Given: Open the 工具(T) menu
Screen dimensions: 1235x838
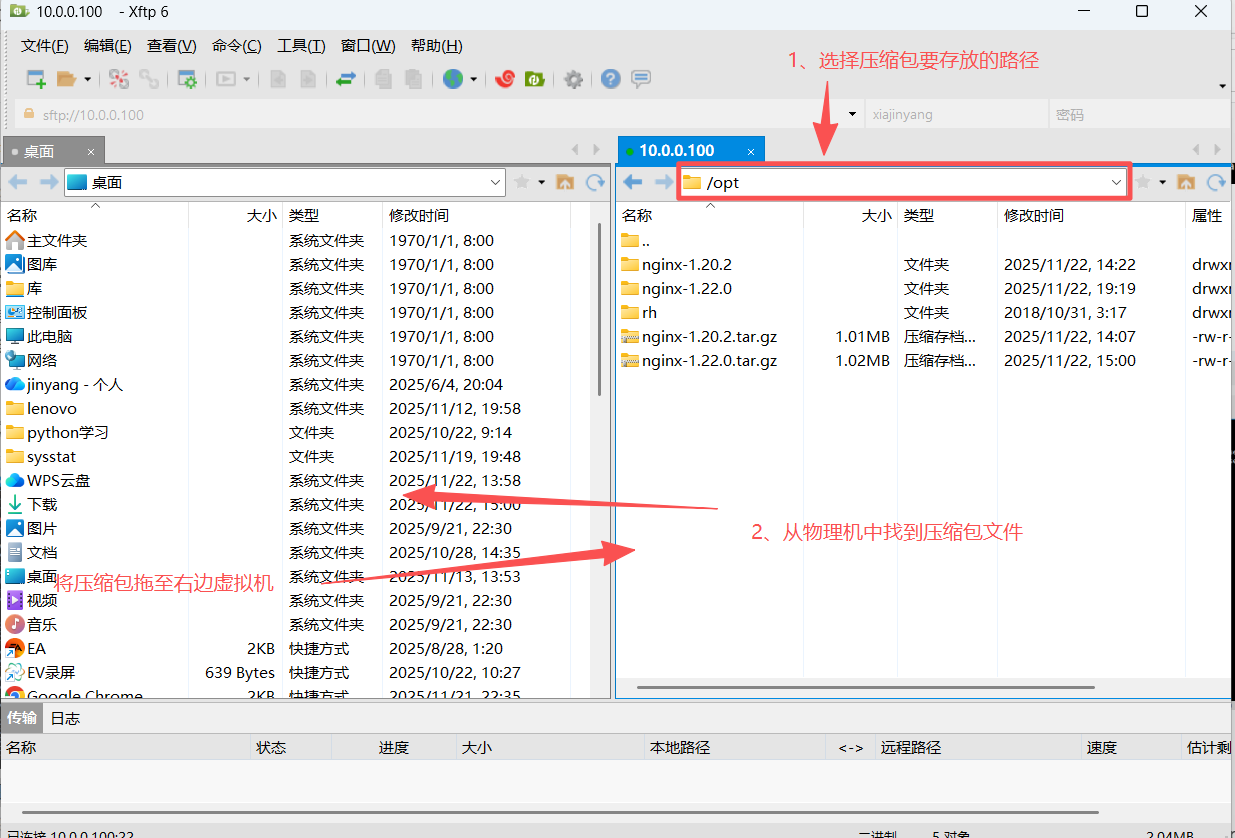Looking at the screenshot, I should point(301,46).
